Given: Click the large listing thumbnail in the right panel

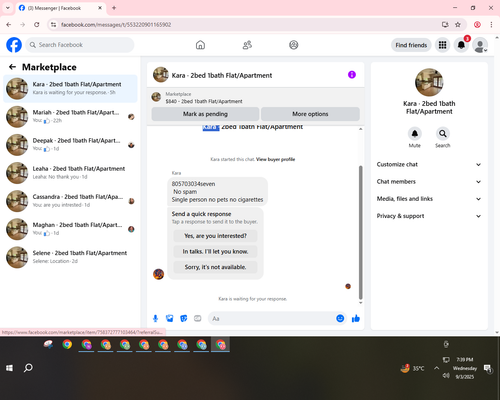Looking at the screenshot, I should pos(429,82).
